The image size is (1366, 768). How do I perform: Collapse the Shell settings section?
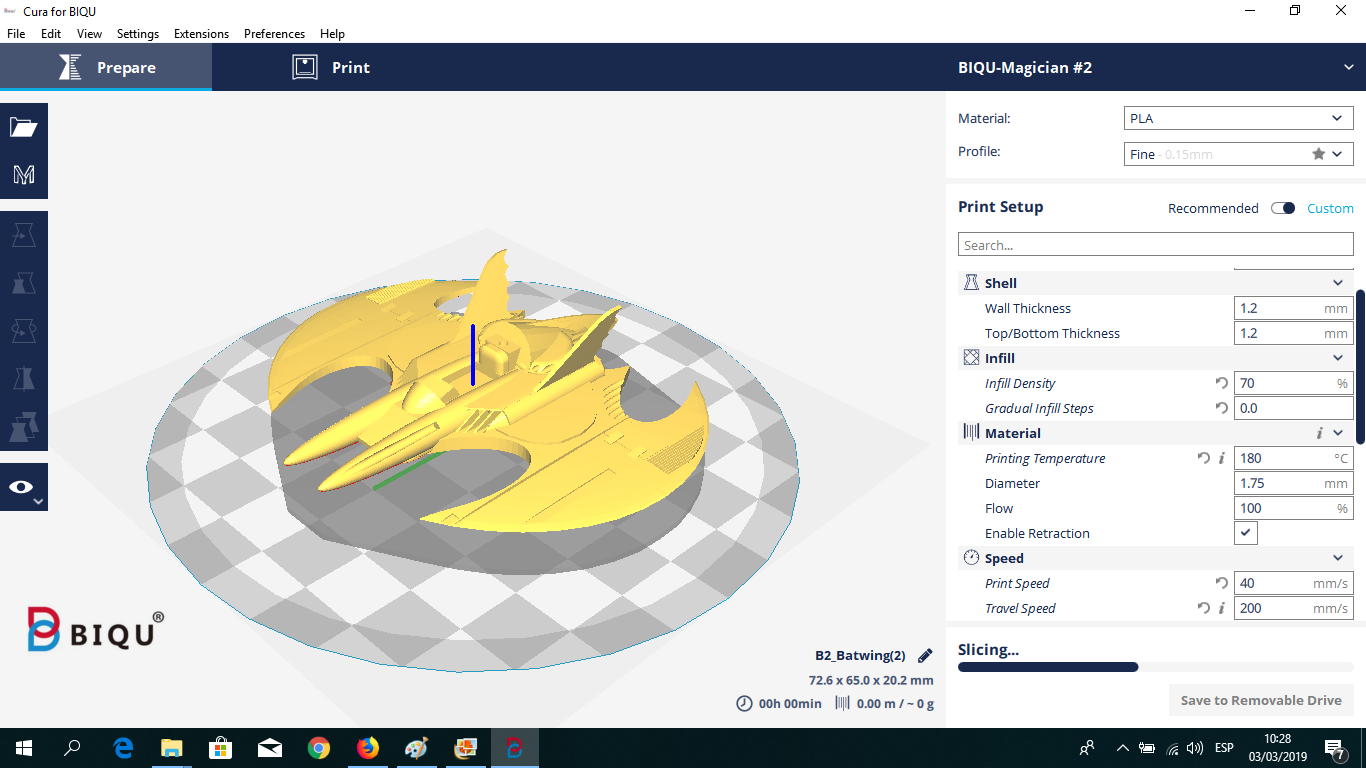[1338, 283]
